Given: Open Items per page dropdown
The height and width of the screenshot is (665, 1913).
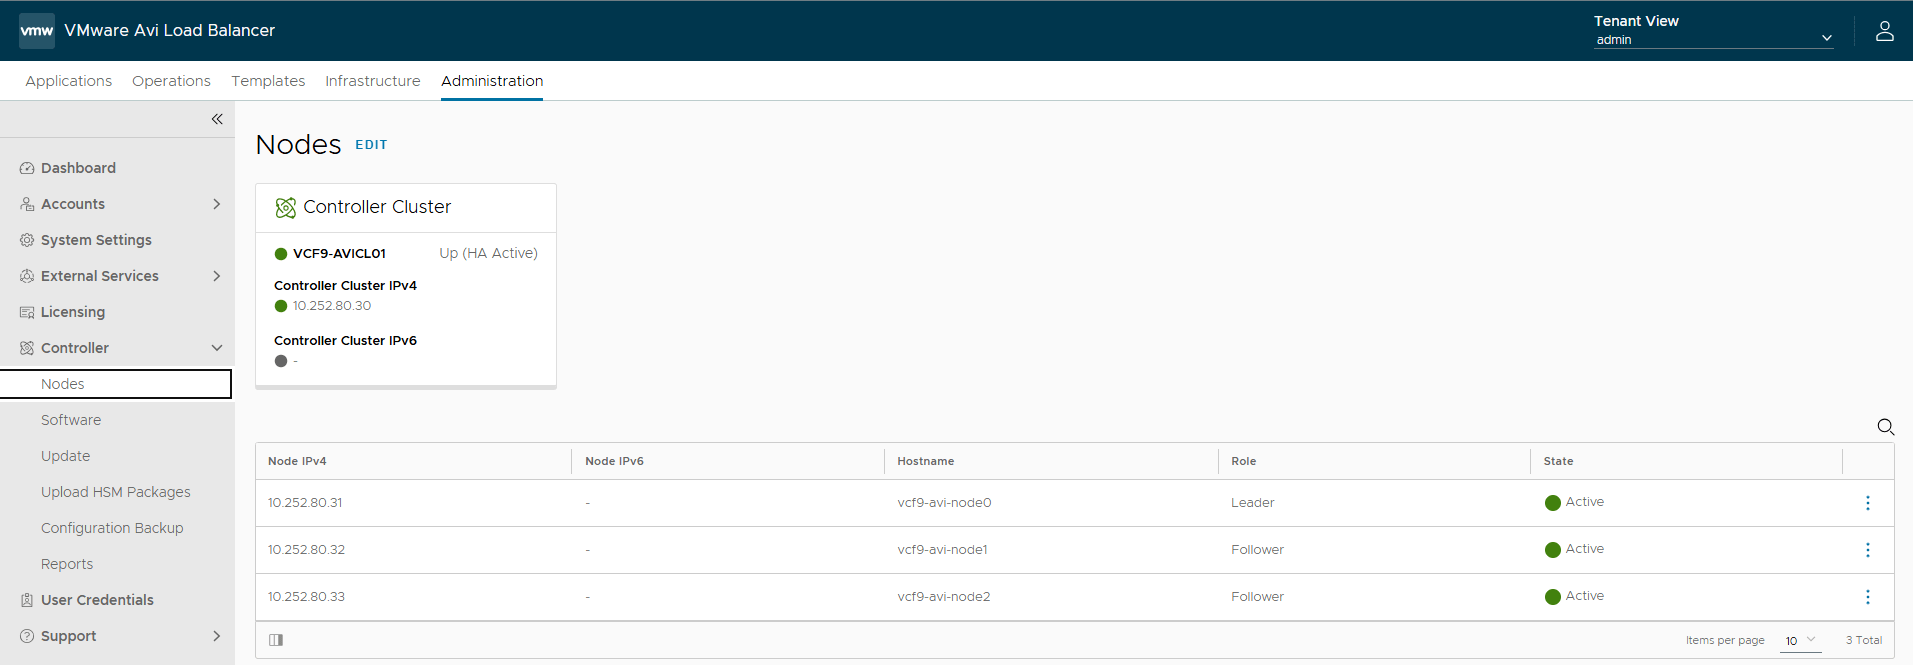Looking at the screenshot, I should click(1800, 641).
